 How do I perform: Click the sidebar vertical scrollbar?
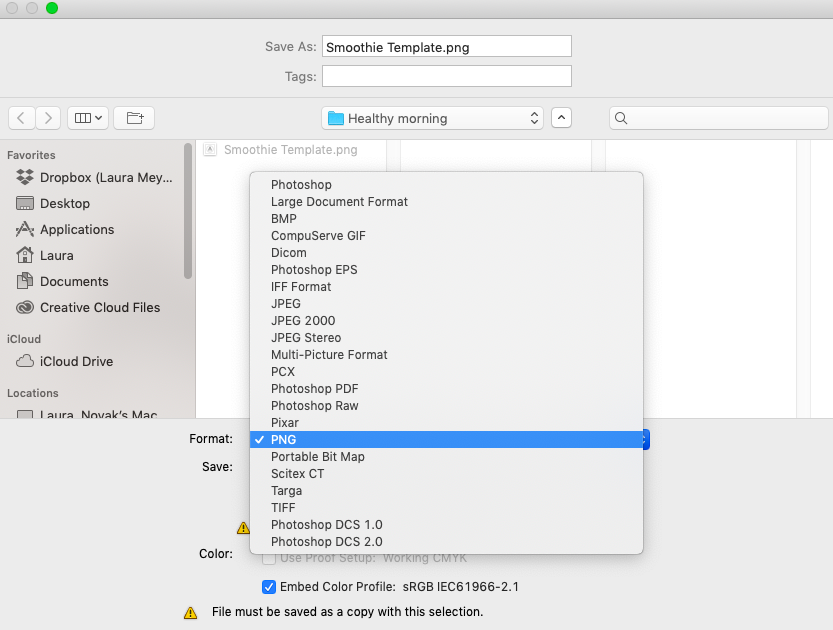coord(188,211)
